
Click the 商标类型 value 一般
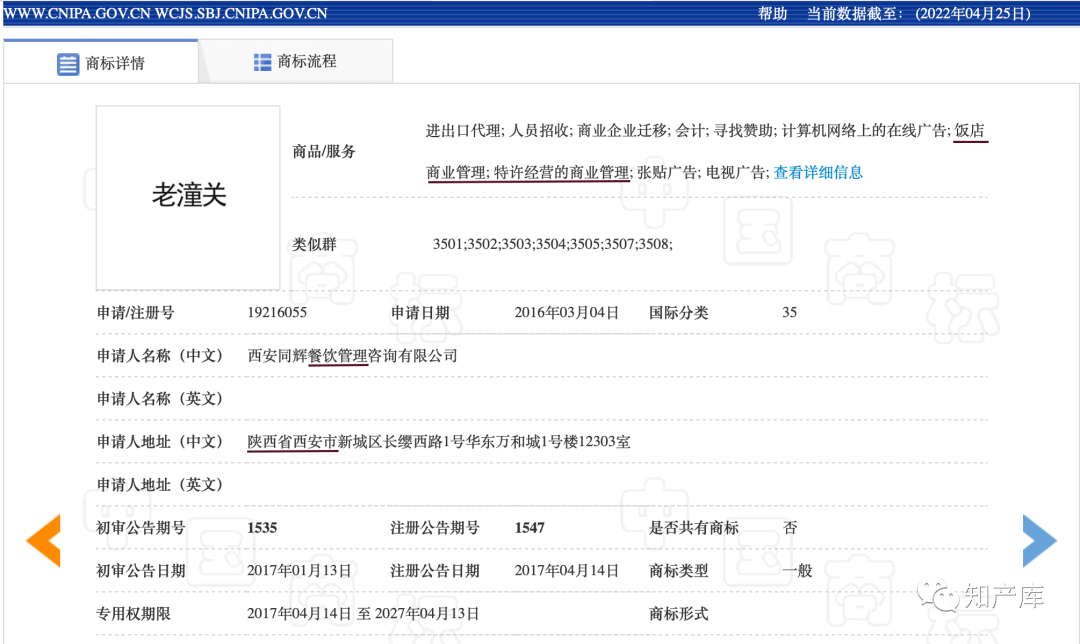(797, 570)
